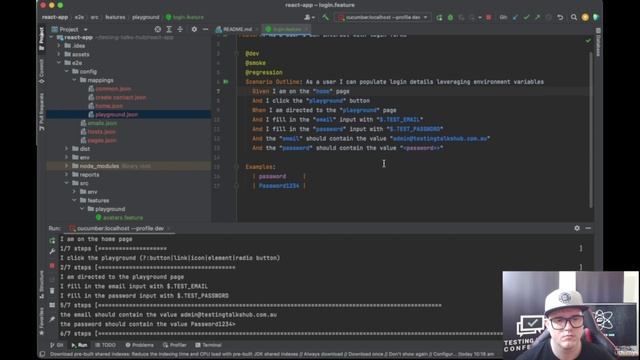The image size is (640, 360).
Task: Open Project panel settings gear
Action: point(194,29)
